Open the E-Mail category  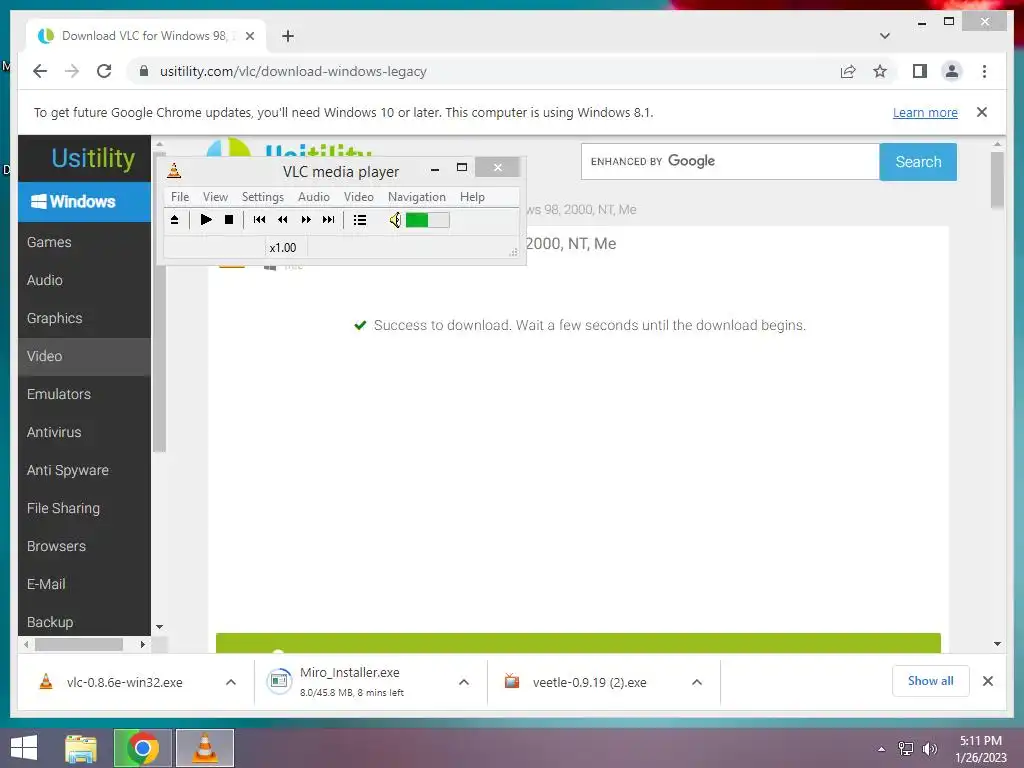point(84,584)
